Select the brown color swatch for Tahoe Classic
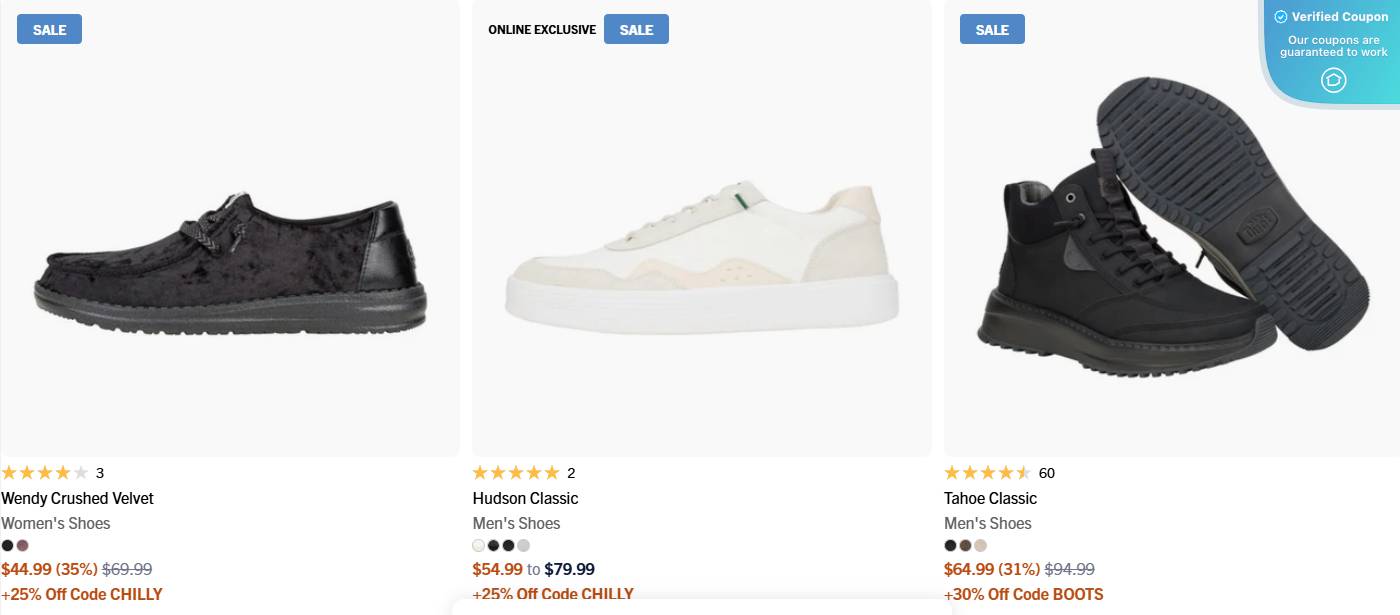The image size is (1400, 615). click(965, 545)
